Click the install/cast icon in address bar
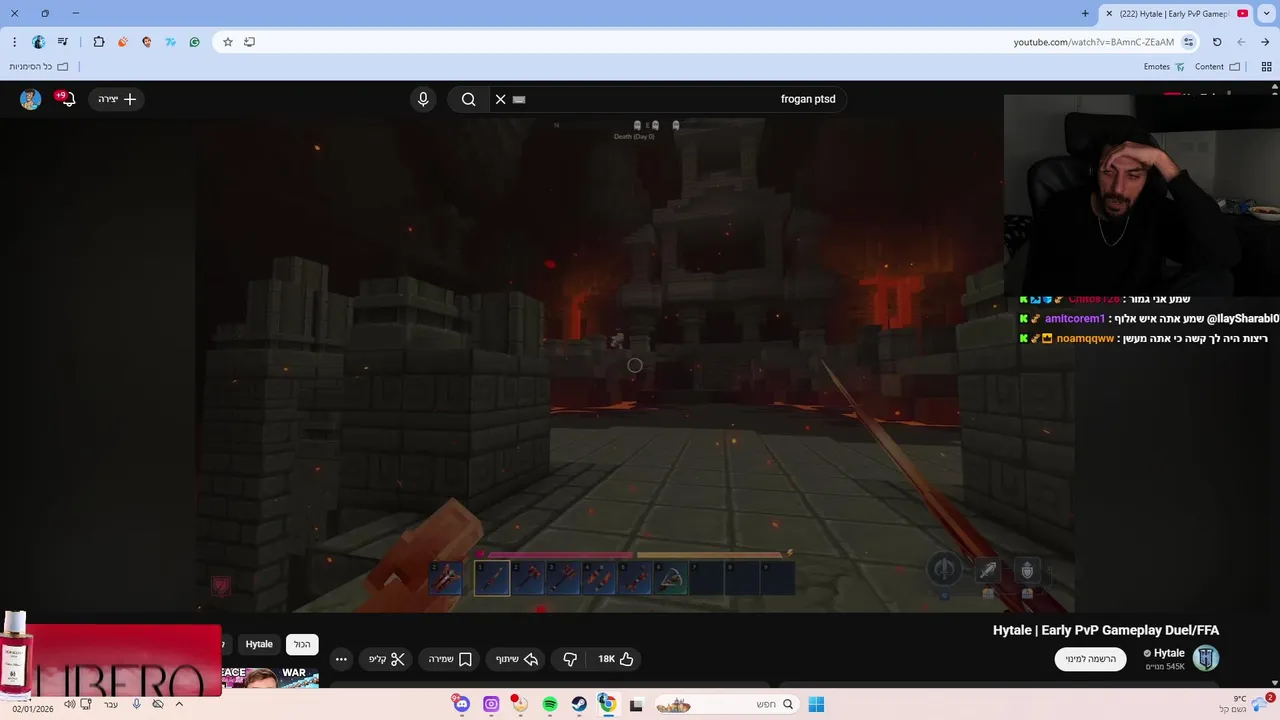This screenshot has height=720, width=1280. (250, 42)
